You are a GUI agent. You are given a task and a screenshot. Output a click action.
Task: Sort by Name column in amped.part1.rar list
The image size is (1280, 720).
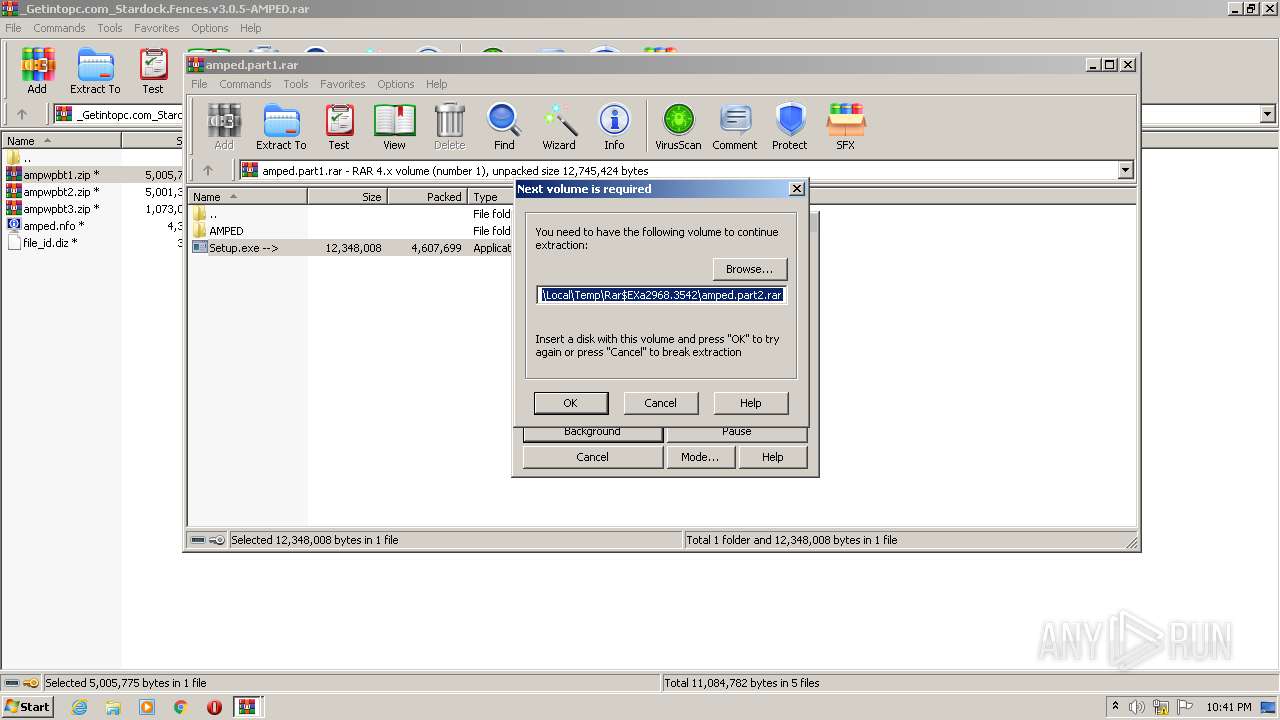click(247, 197)
